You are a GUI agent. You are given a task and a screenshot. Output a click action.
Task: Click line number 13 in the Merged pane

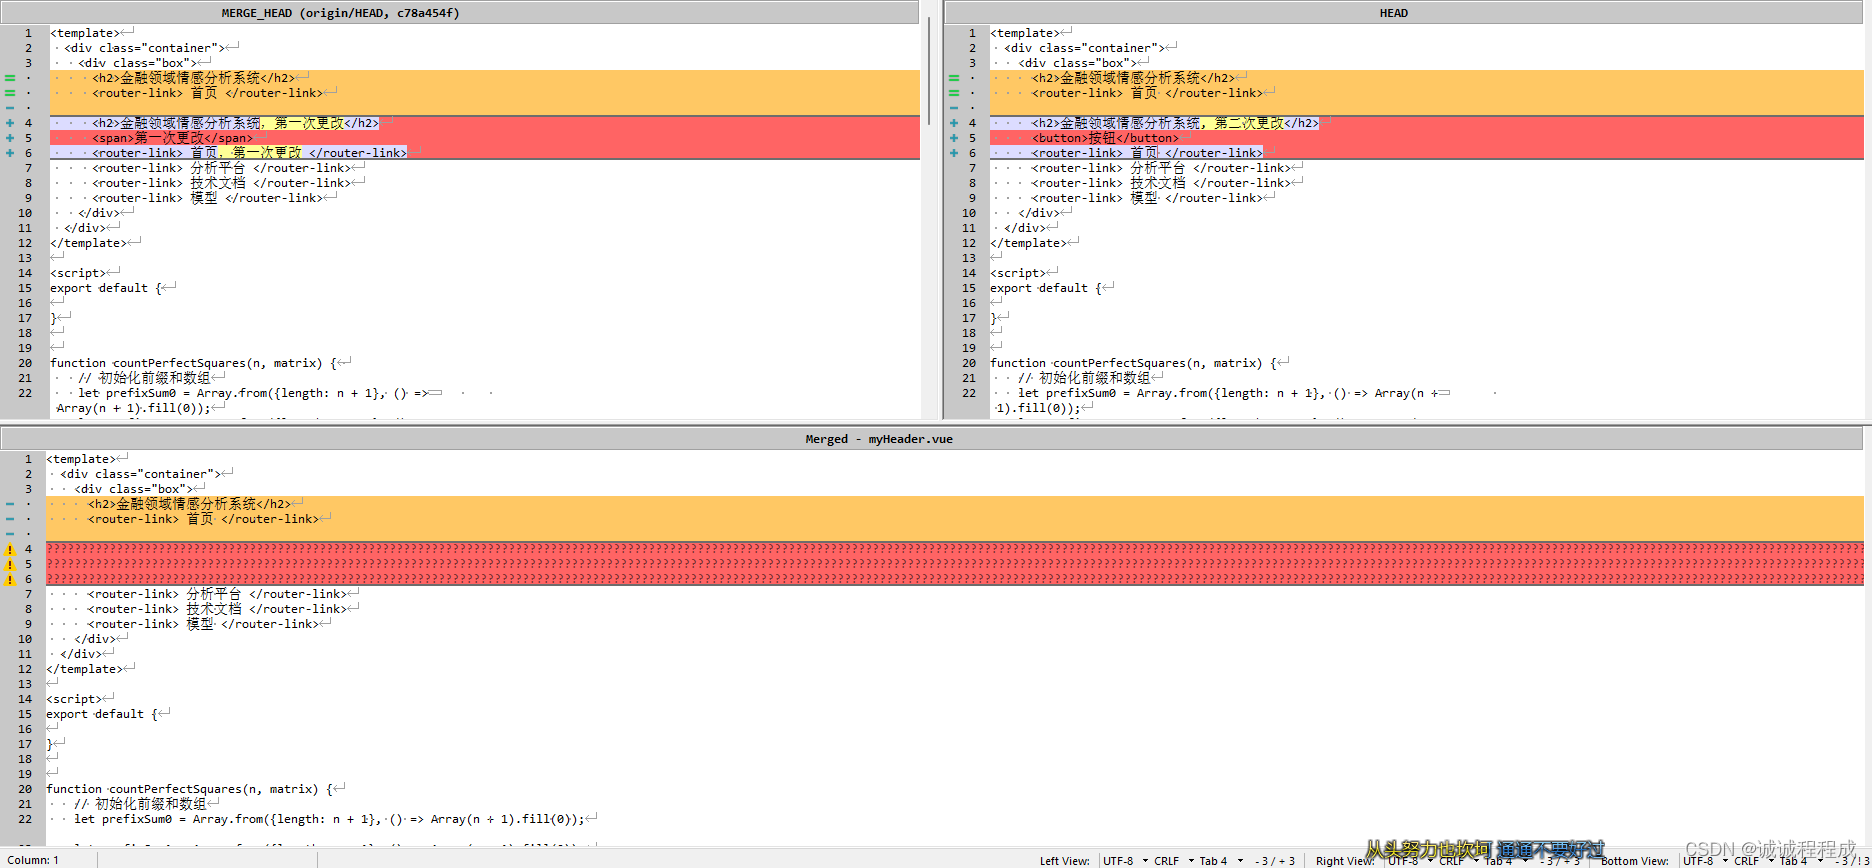[25, 684]
